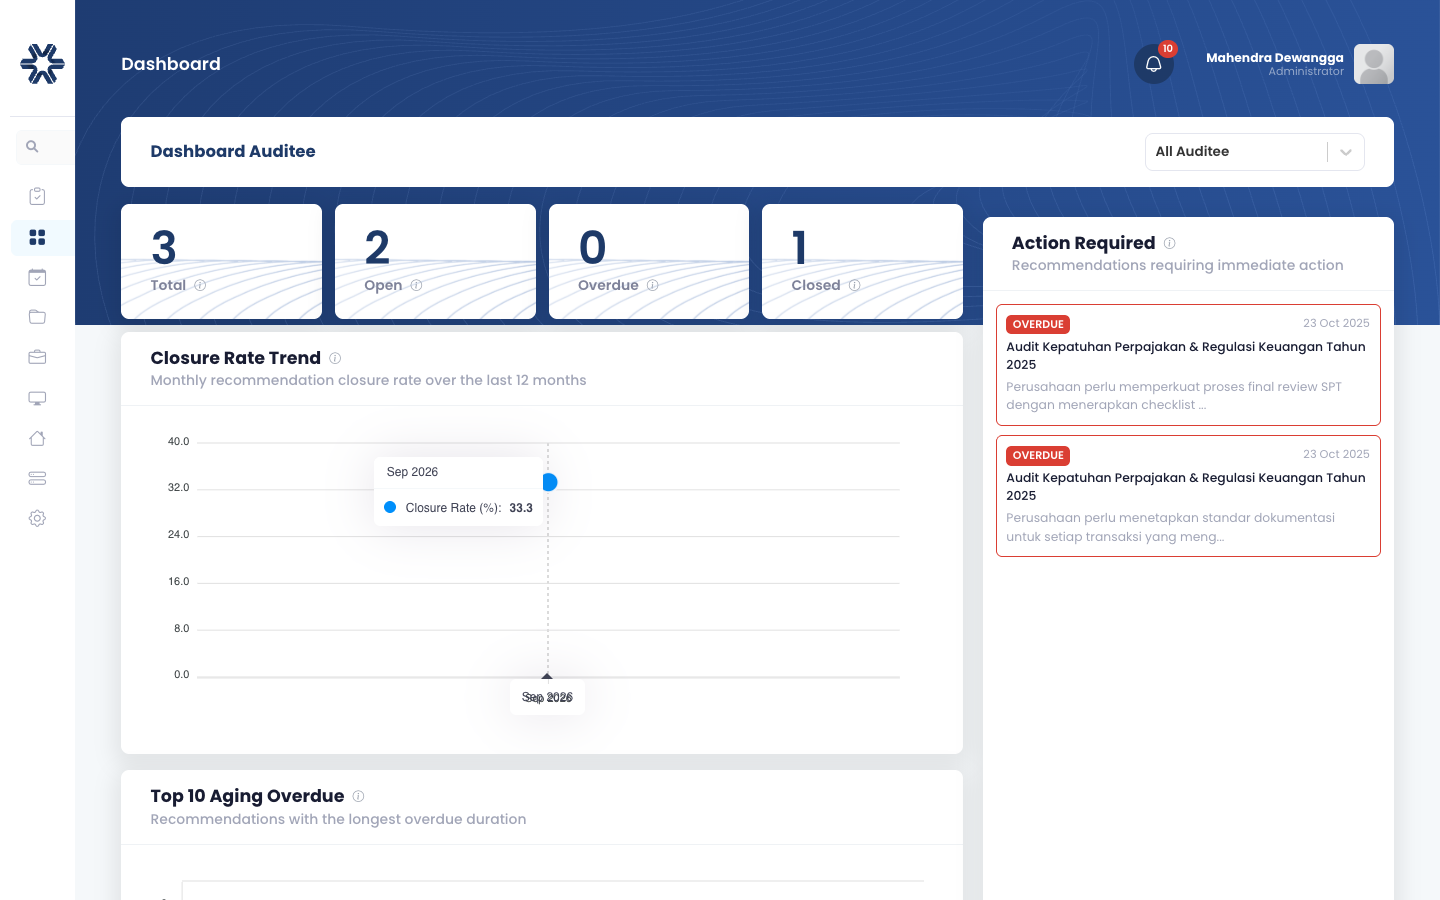Click the Top 10 Aging Overdue title
Screen dimensions: 1440x900
point(247,796)
